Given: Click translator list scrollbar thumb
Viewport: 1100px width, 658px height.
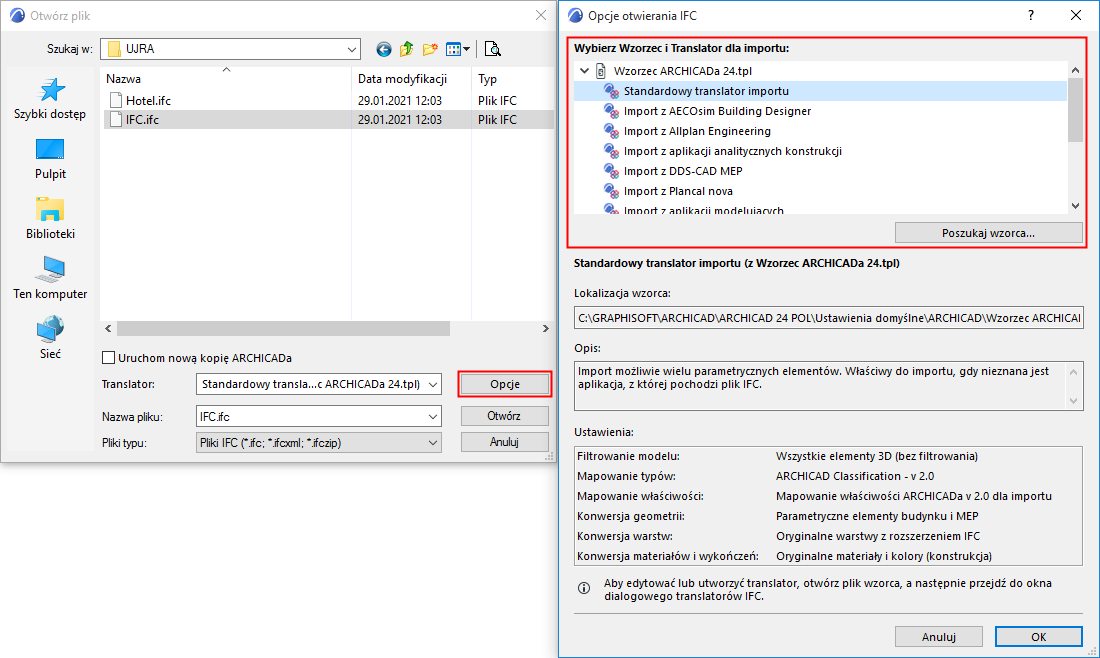Looking at the screenshot, I should (1075, 109).
